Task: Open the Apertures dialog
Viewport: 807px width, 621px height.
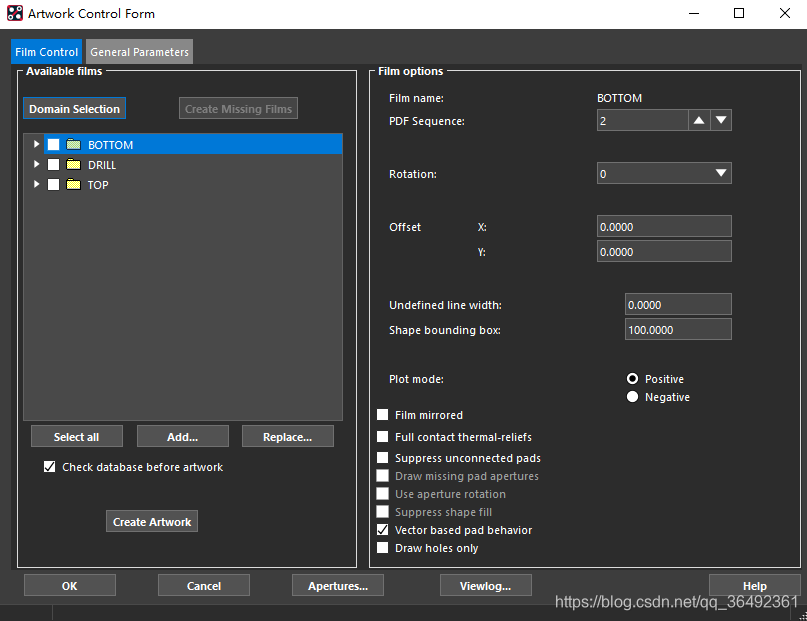Action: 338,586
